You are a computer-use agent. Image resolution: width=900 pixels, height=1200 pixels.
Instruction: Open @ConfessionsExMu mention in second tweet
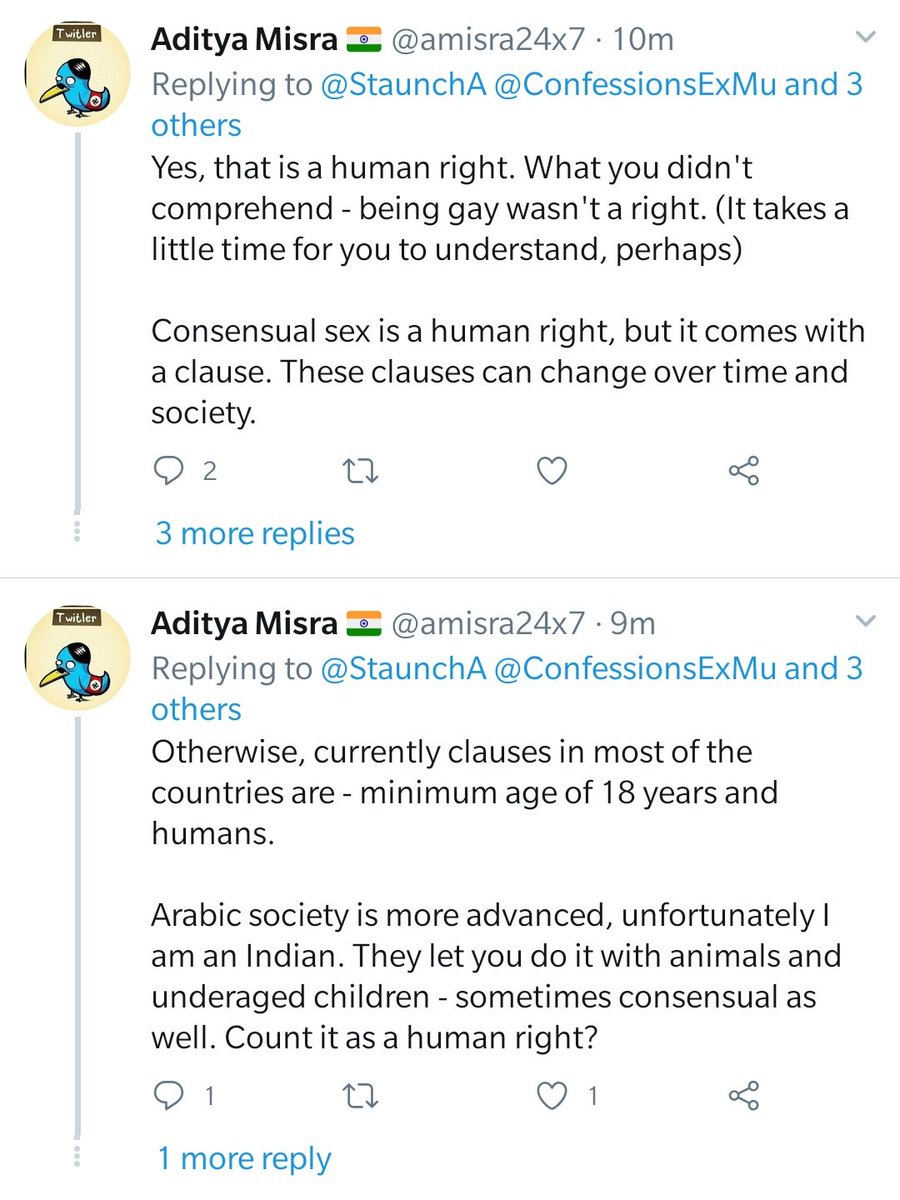click(x=634, y=668)
